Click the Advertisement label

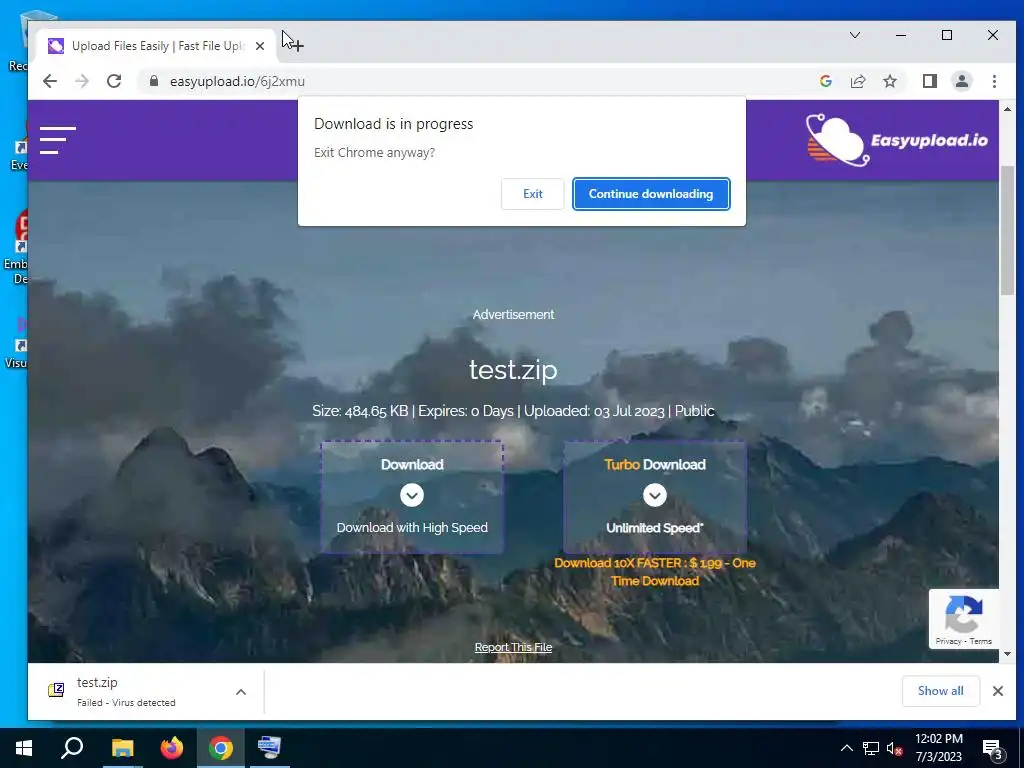[x=513, y=314]
